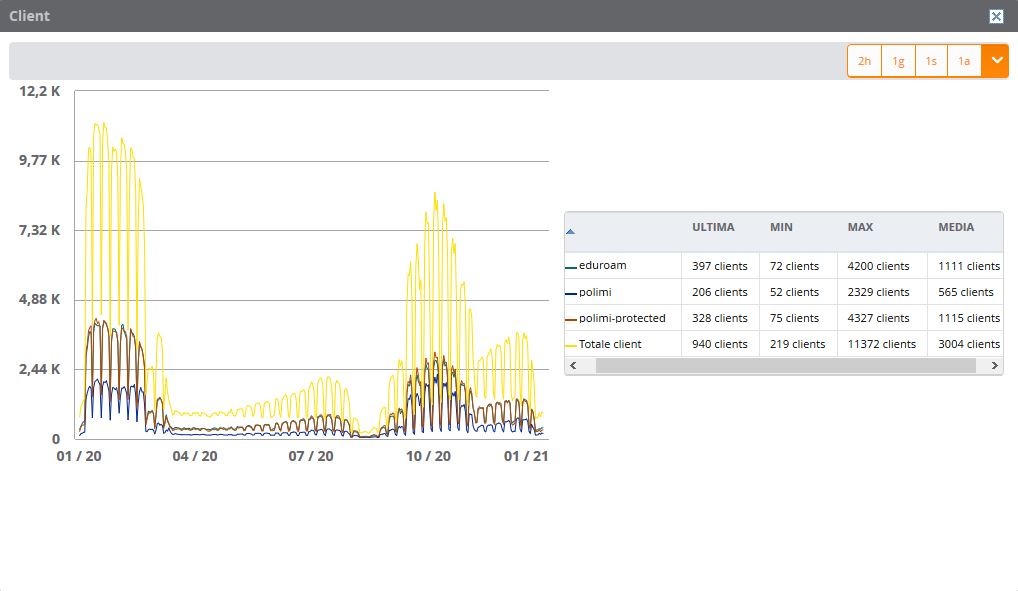Sort by ULTIMA column
This screenshot has height=591, width=1018.
coord(713,227)
